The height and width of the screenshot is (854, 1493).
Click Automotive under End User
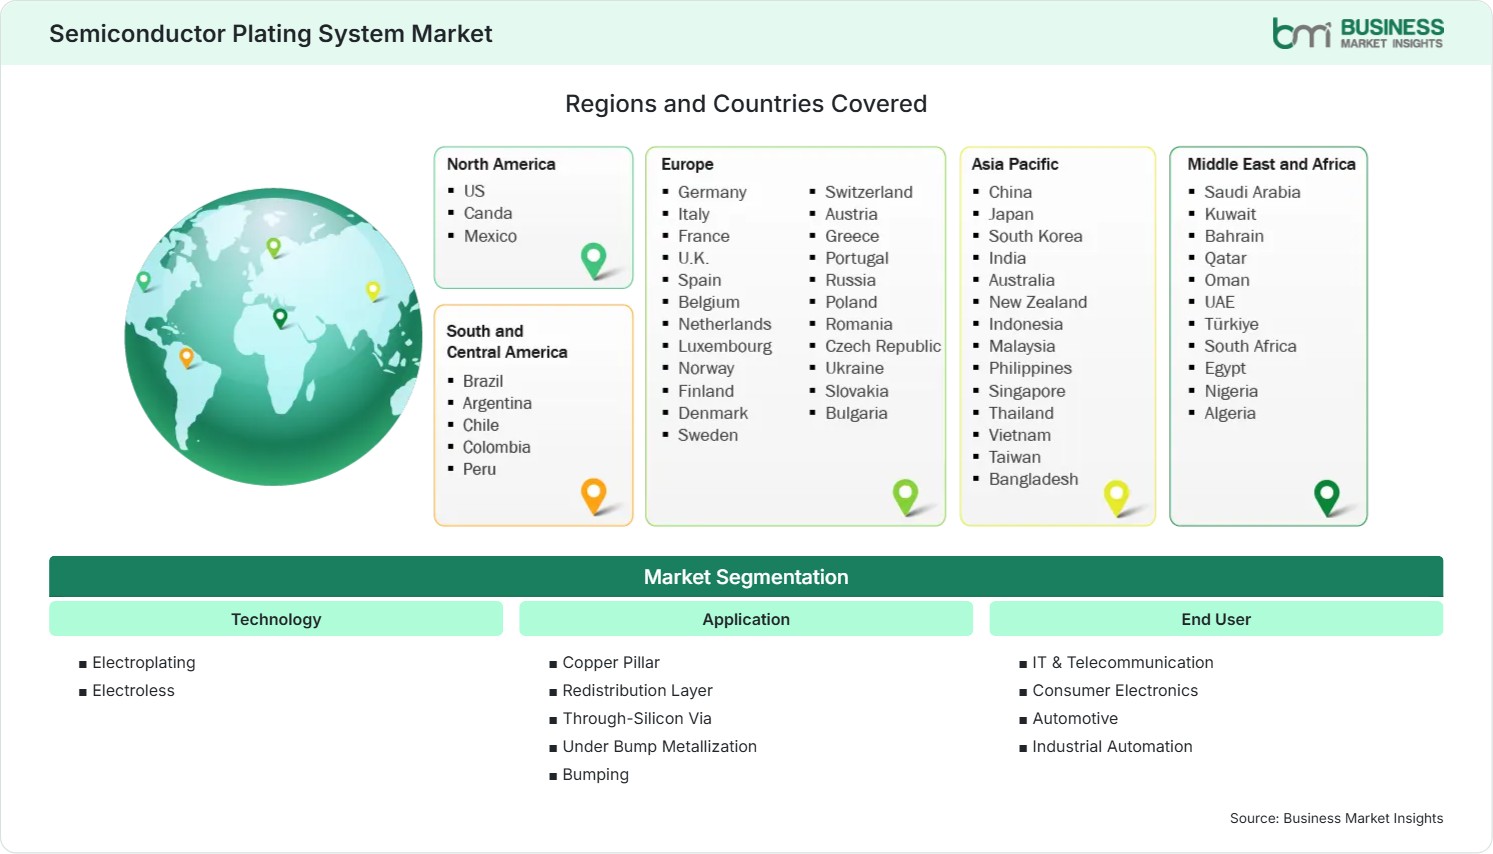coord(1075,718)
